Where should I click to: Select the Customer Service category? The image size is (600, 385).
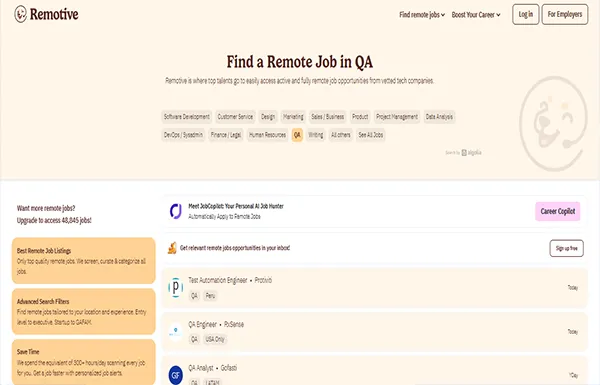coord(235,117)
